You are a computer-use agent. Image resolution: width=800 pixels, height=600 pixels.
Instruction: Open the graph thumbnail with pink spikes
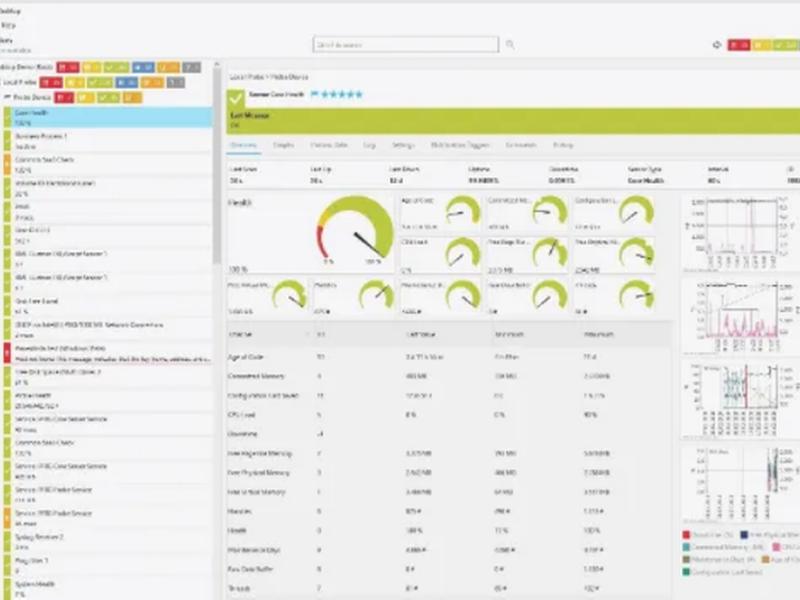[738, 316]
